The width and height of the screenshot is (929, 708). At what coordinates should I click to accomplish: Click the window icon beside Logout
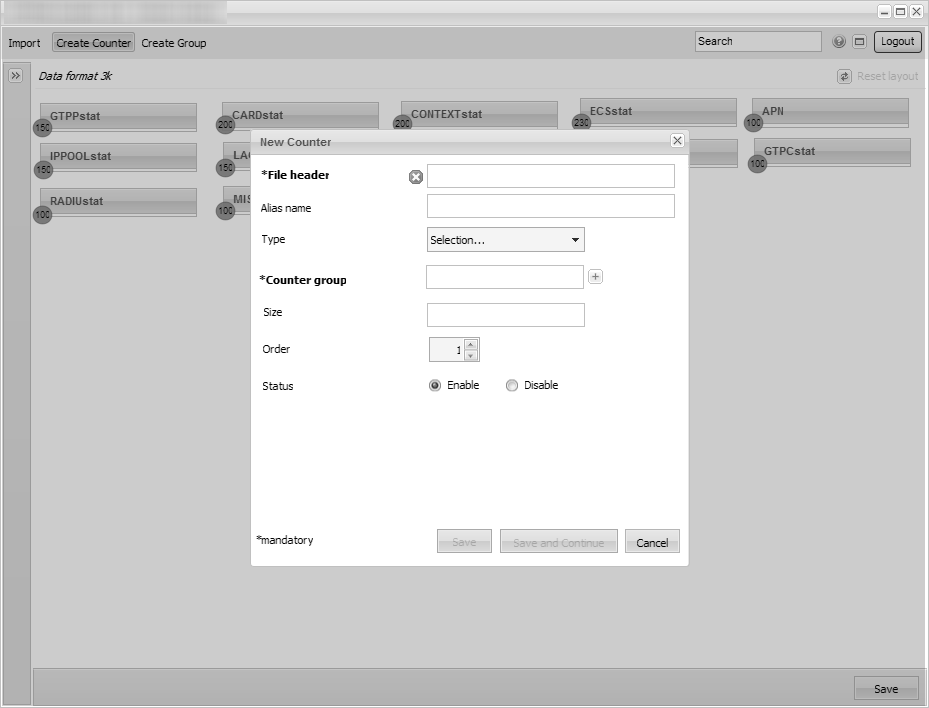point(859,42)
